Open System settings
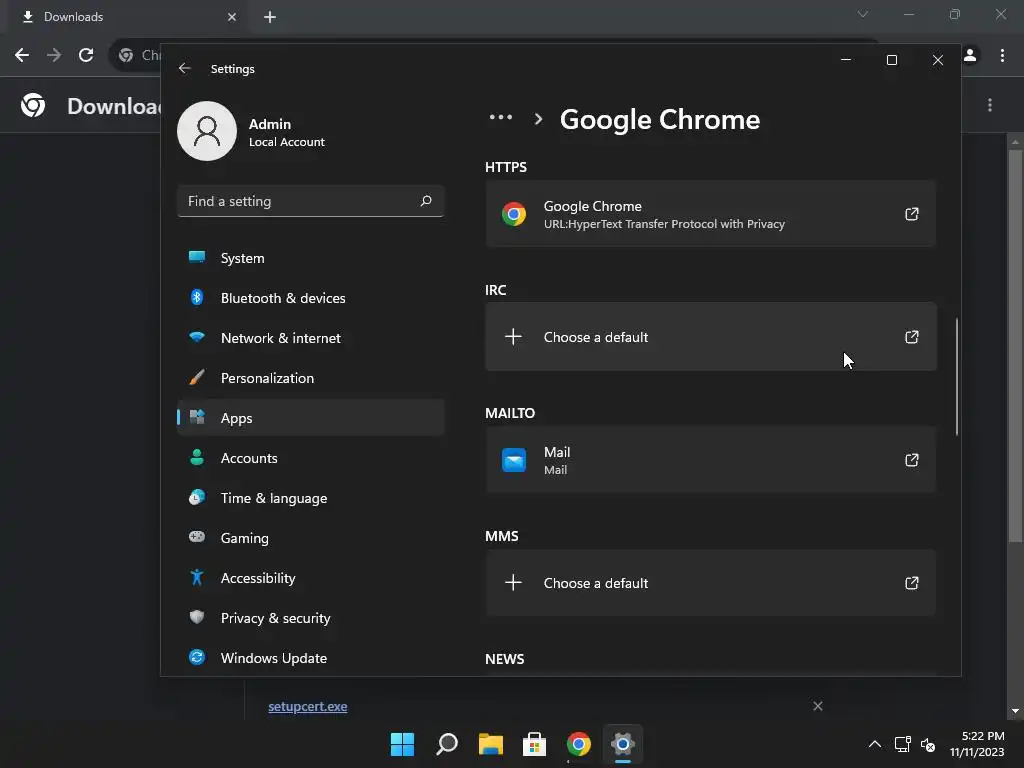 coord(311,258)
